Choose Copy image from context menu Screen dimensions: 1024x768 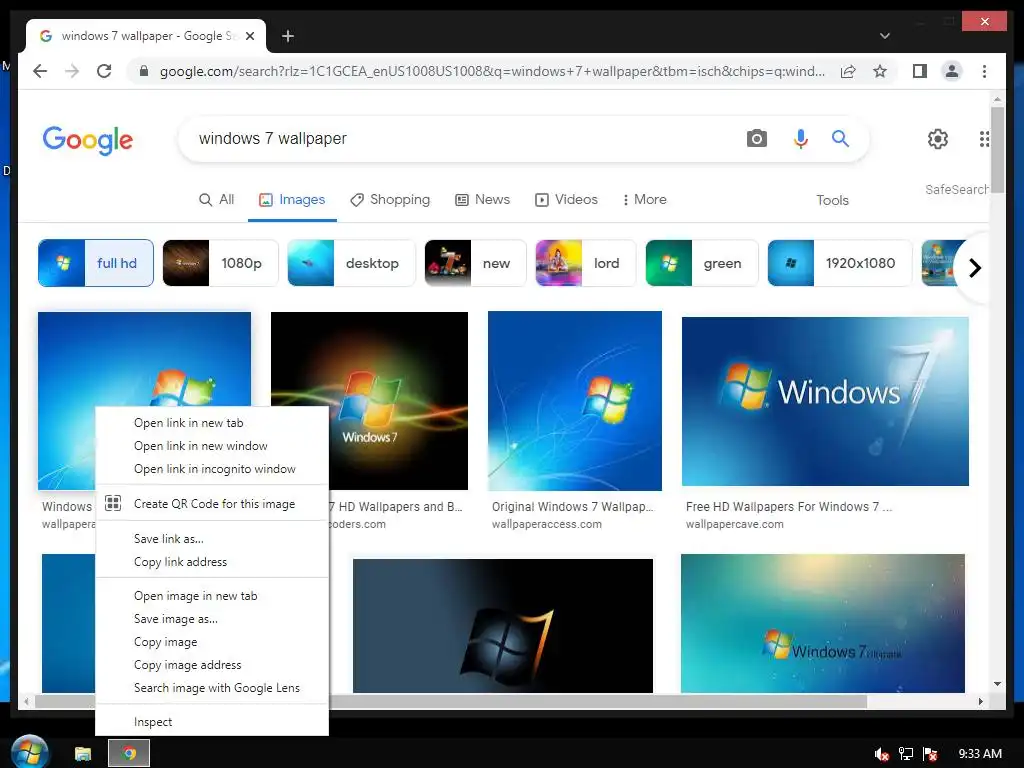212,642
